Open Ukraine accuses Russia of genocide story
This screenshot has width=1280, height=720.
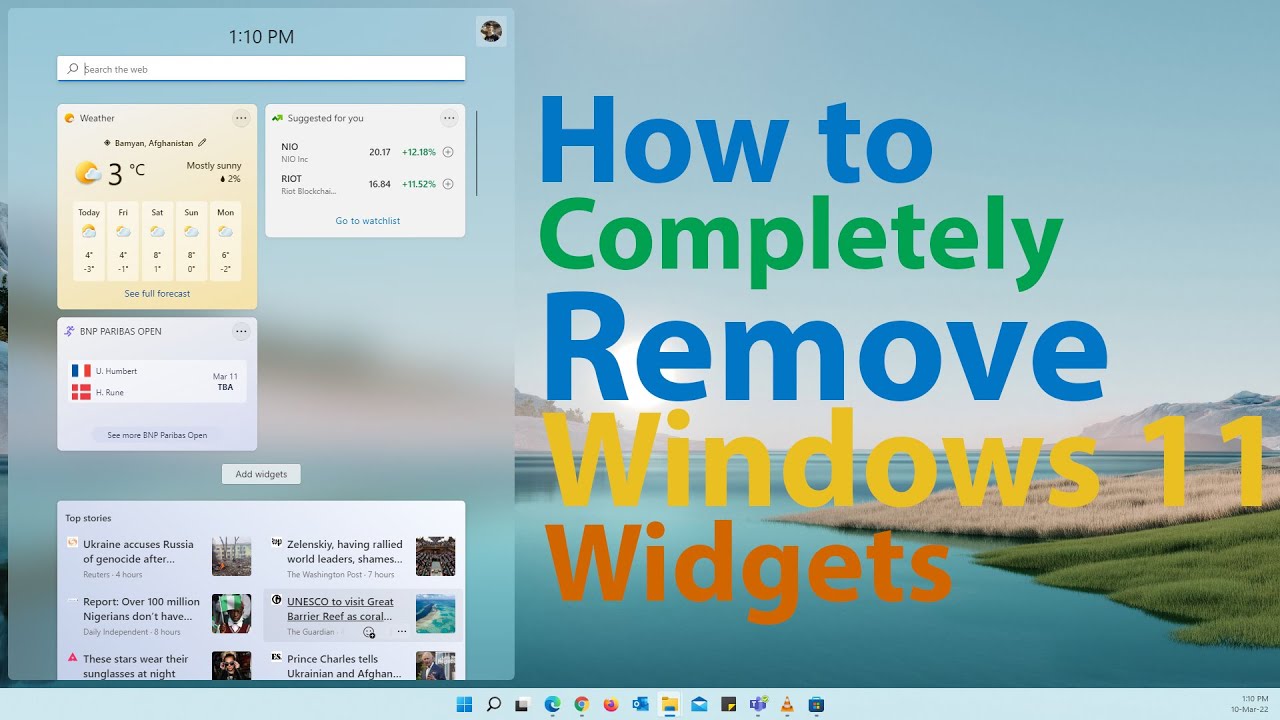coord(138,551)
